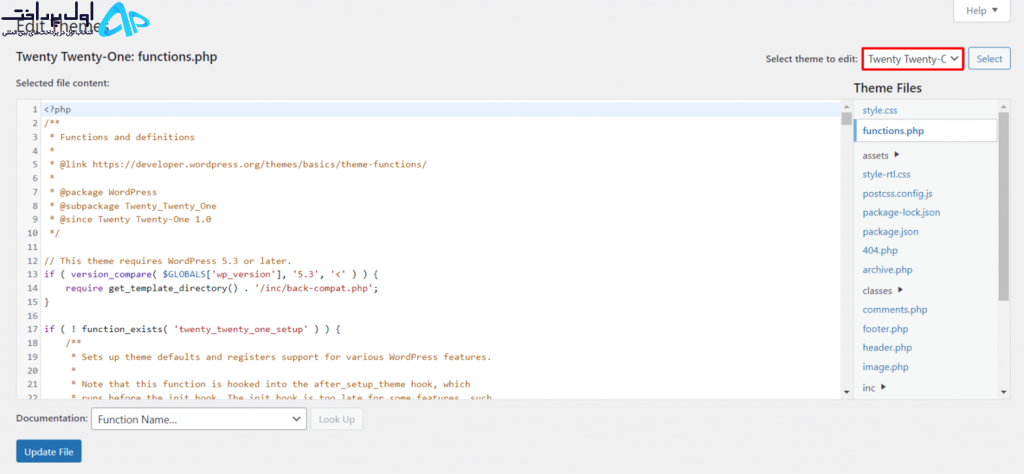Open package.json file
Viewport: 1024px width, 474px height.
click(x=891, y=231)
